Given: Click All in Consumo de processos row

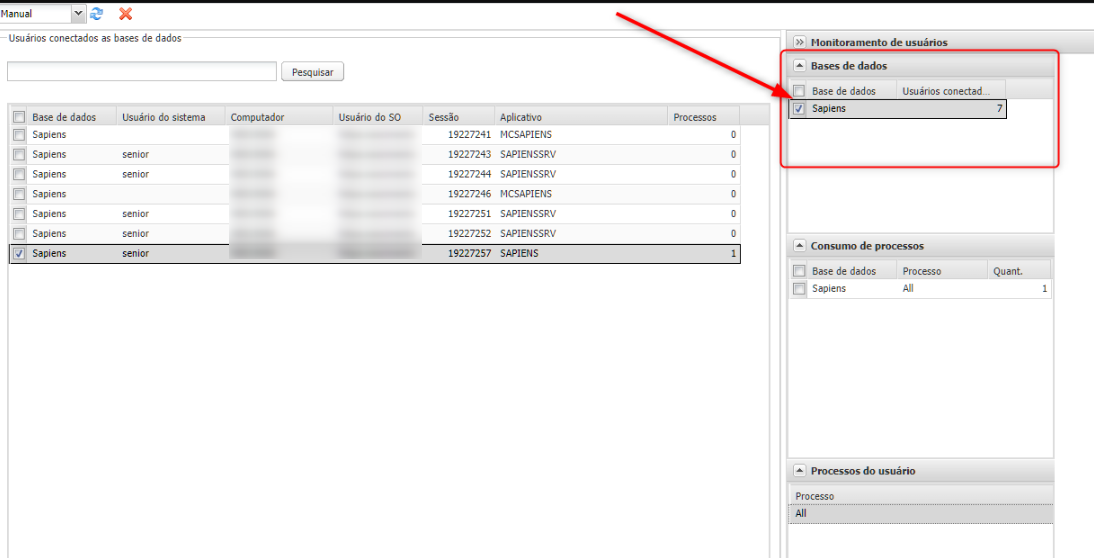Looking at the screenshot, I should pos(908,289).
